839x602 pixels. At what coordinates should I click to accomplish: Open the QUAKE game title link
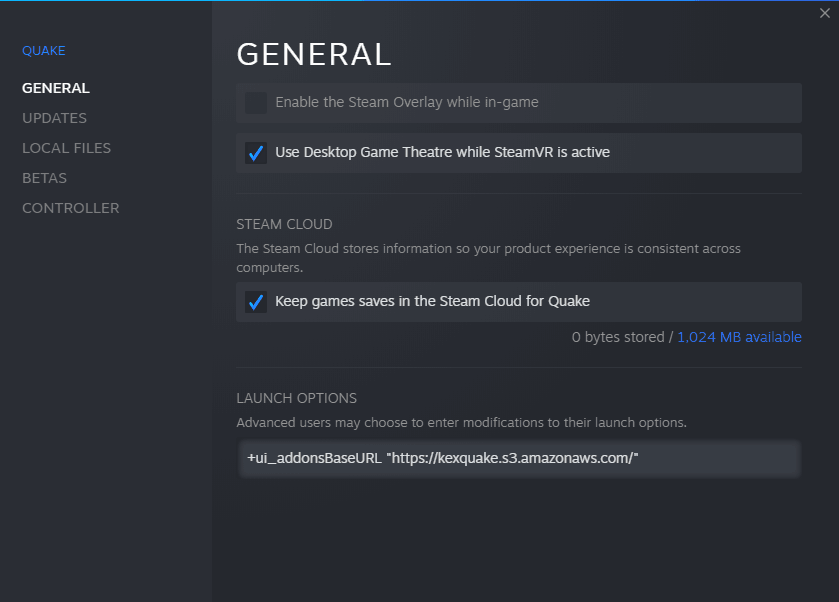[43, 51]
